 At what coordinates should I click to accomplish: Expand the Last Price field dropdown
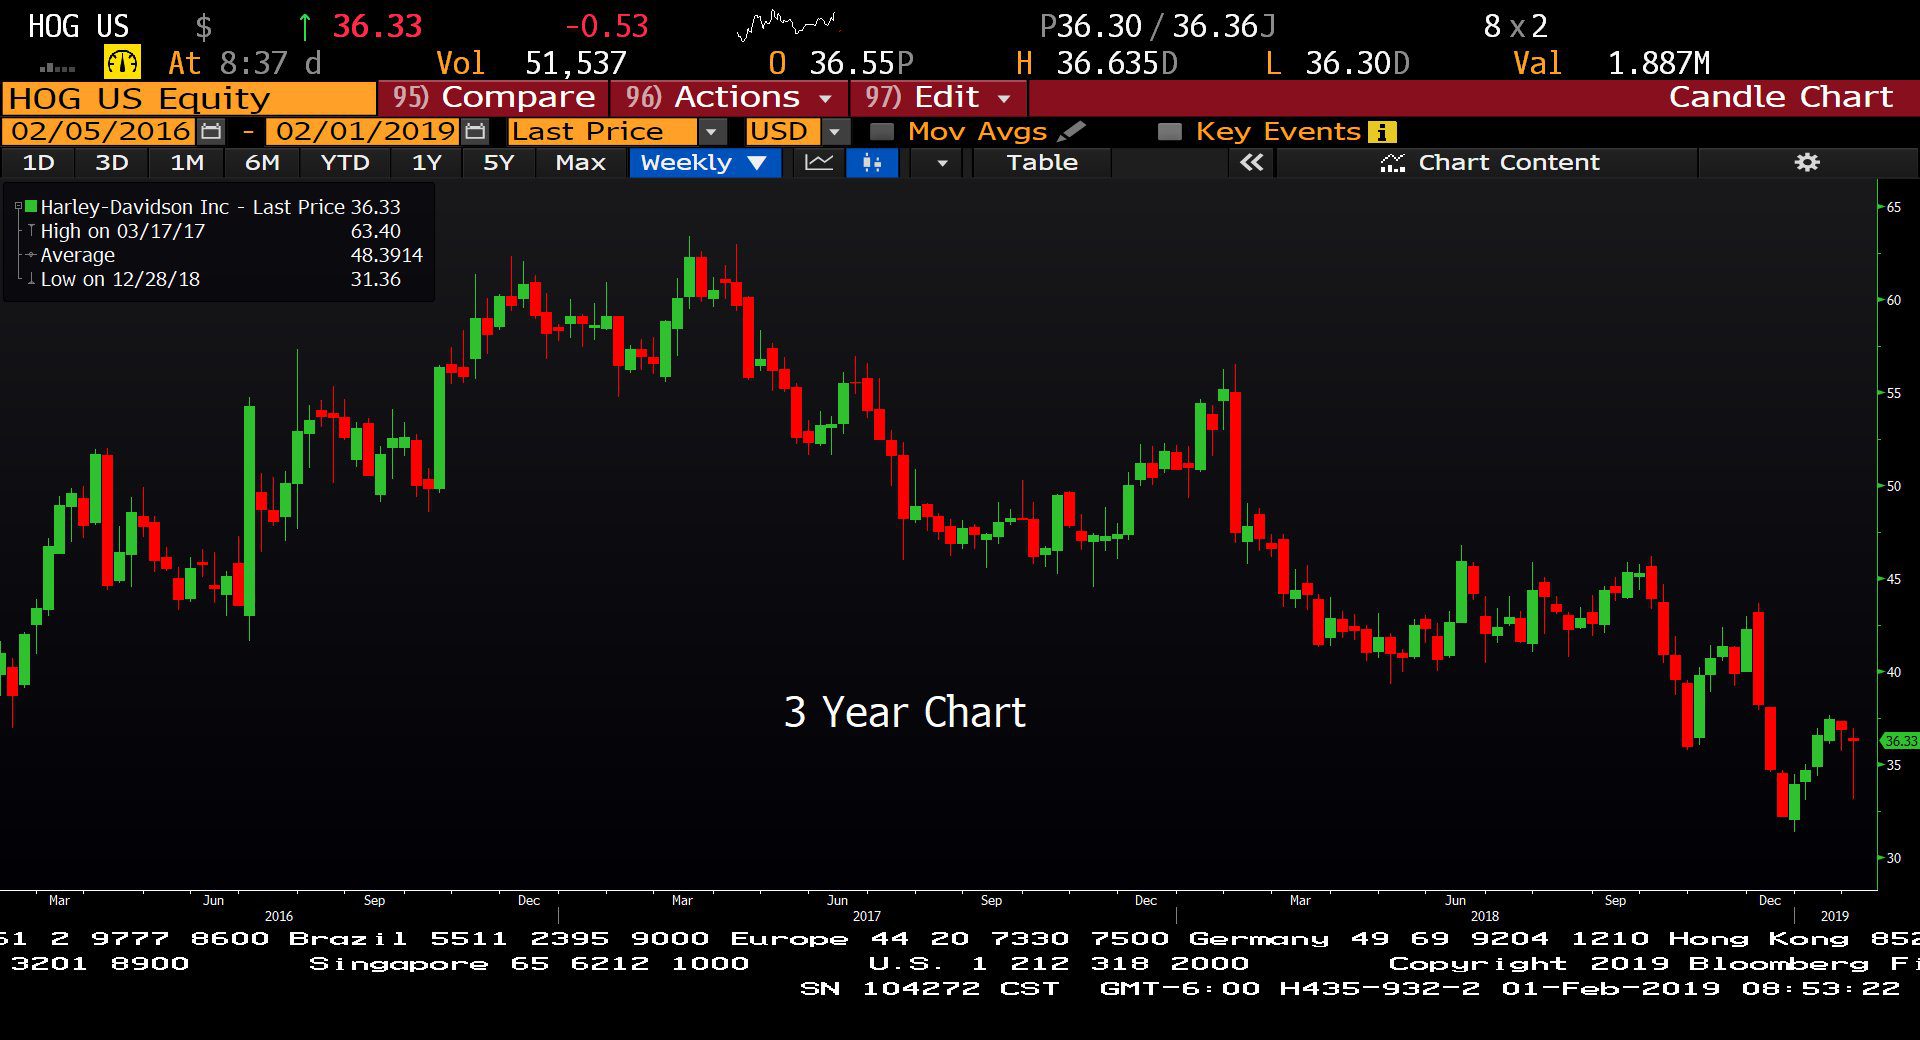711,132
